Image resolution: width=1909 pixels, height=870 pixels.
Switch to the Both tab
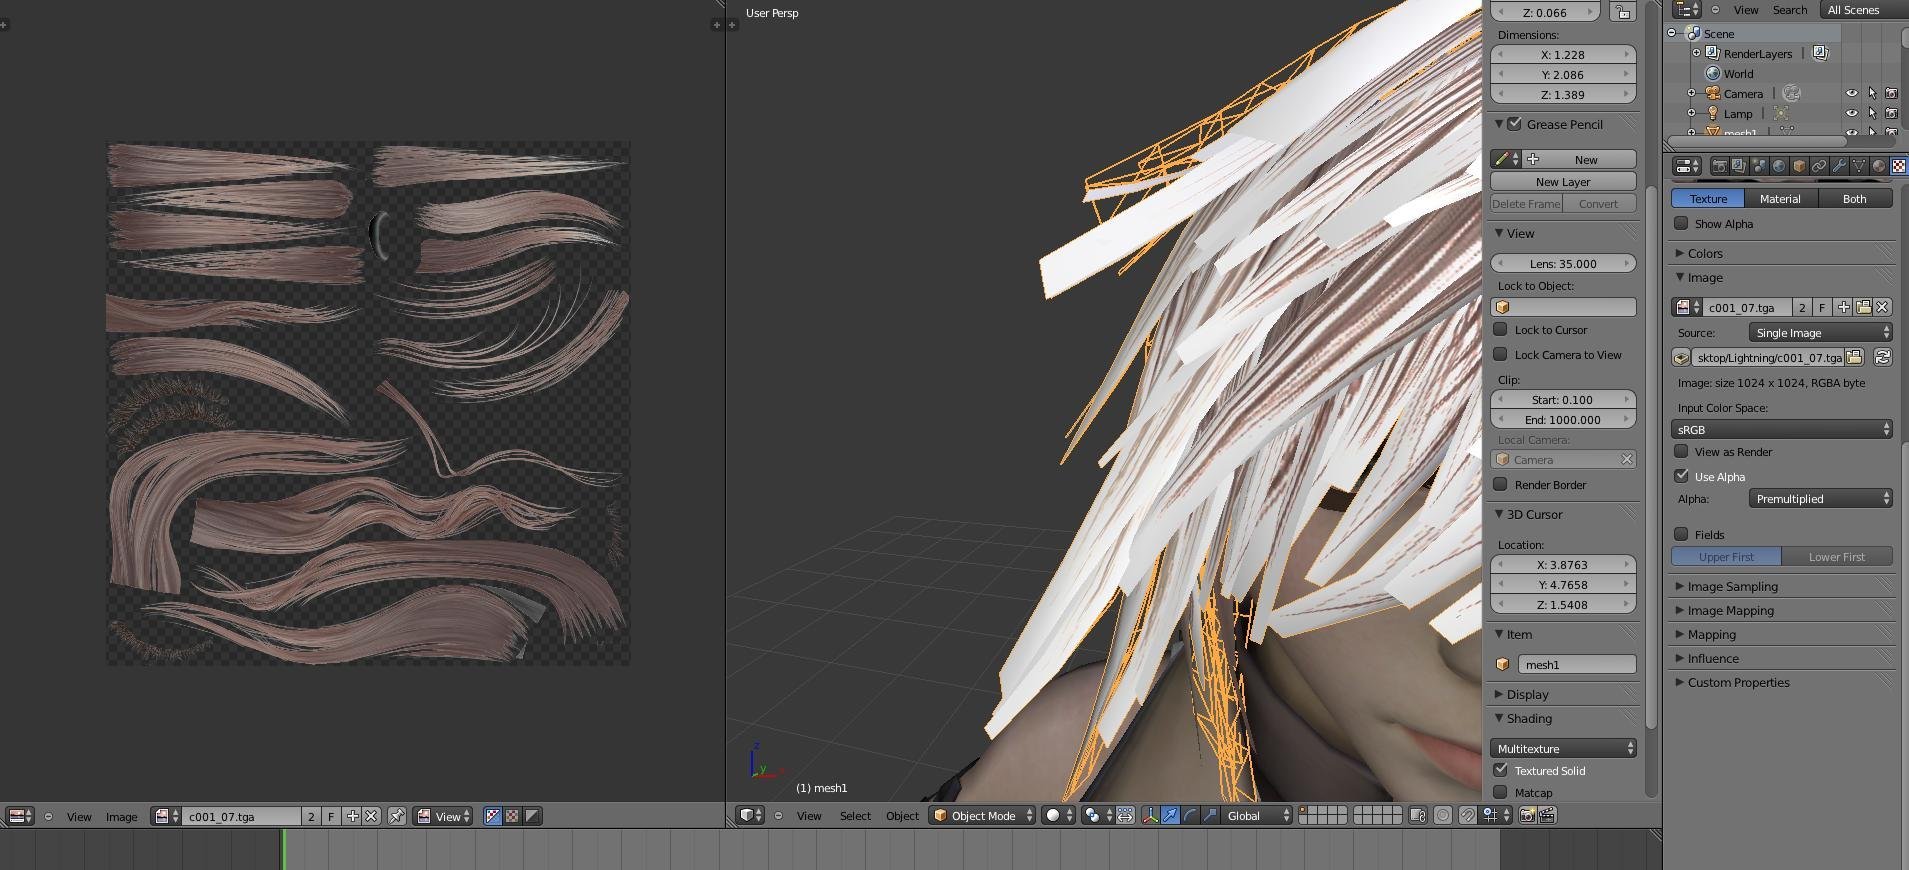(x=1855, y=198)
